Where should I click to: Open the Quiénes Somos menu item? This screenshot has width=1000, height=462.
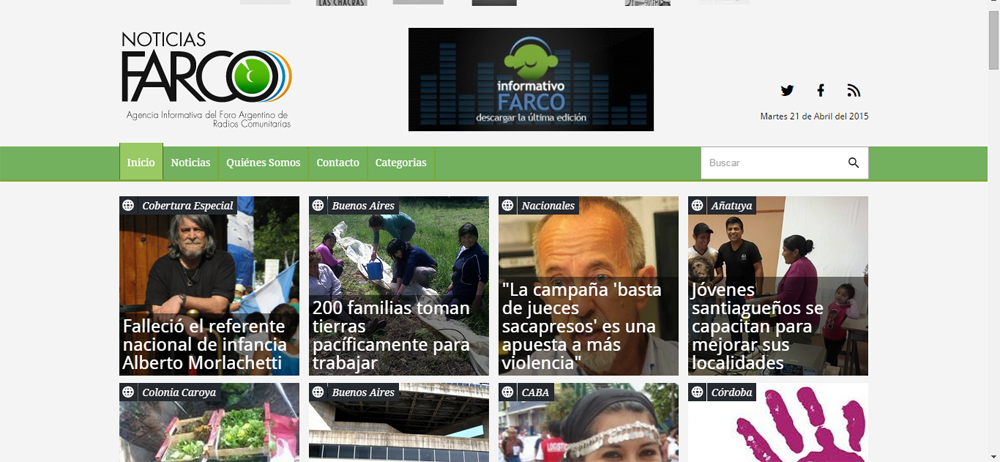pos(263,163)
